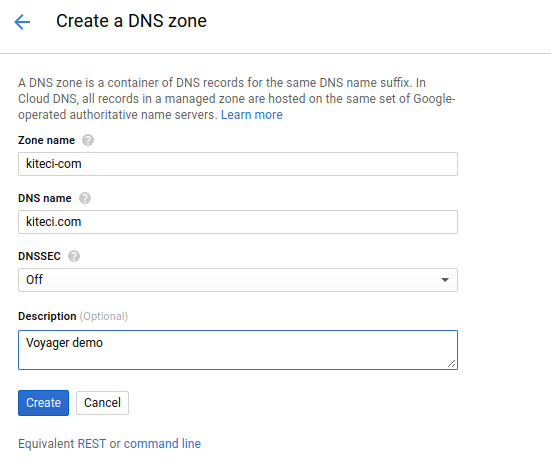The height and width of the screenshot is (466, 551).
Task: Open the Zone name help tooltip icon
Action: click(88, 140)
